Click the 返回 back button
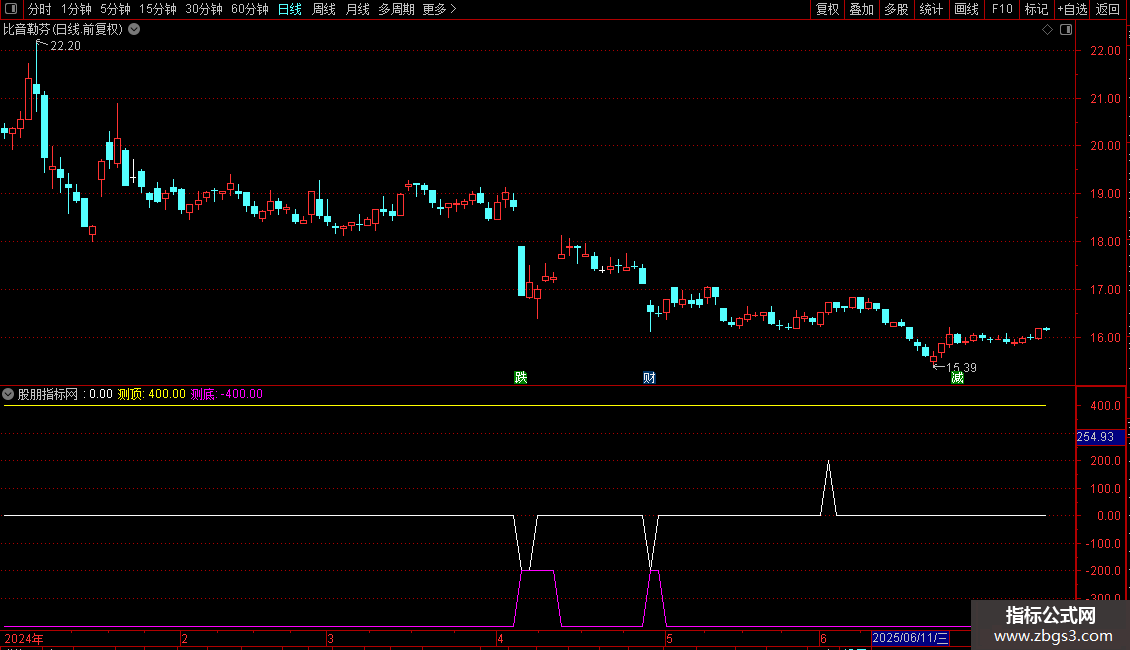Image resolution: width=1130 pixels, height=650 pixels. (x=1108, y=10)
